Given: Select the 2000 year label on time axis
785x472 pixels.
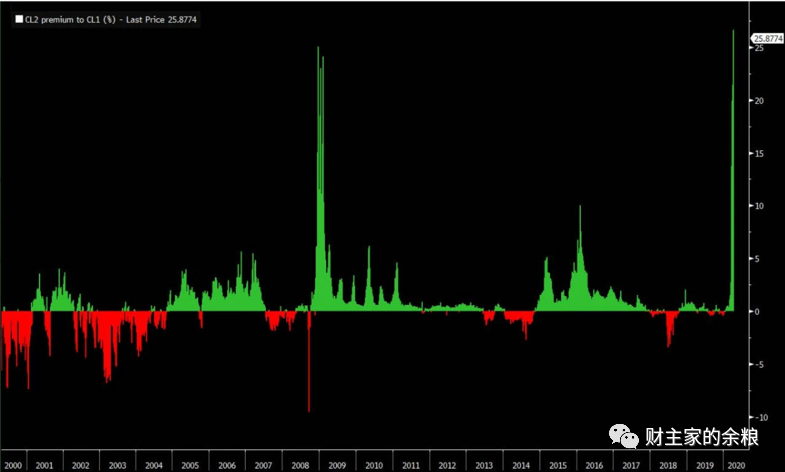Looking at the screenshot, I should pyautogui.click(x=13, y=465).
